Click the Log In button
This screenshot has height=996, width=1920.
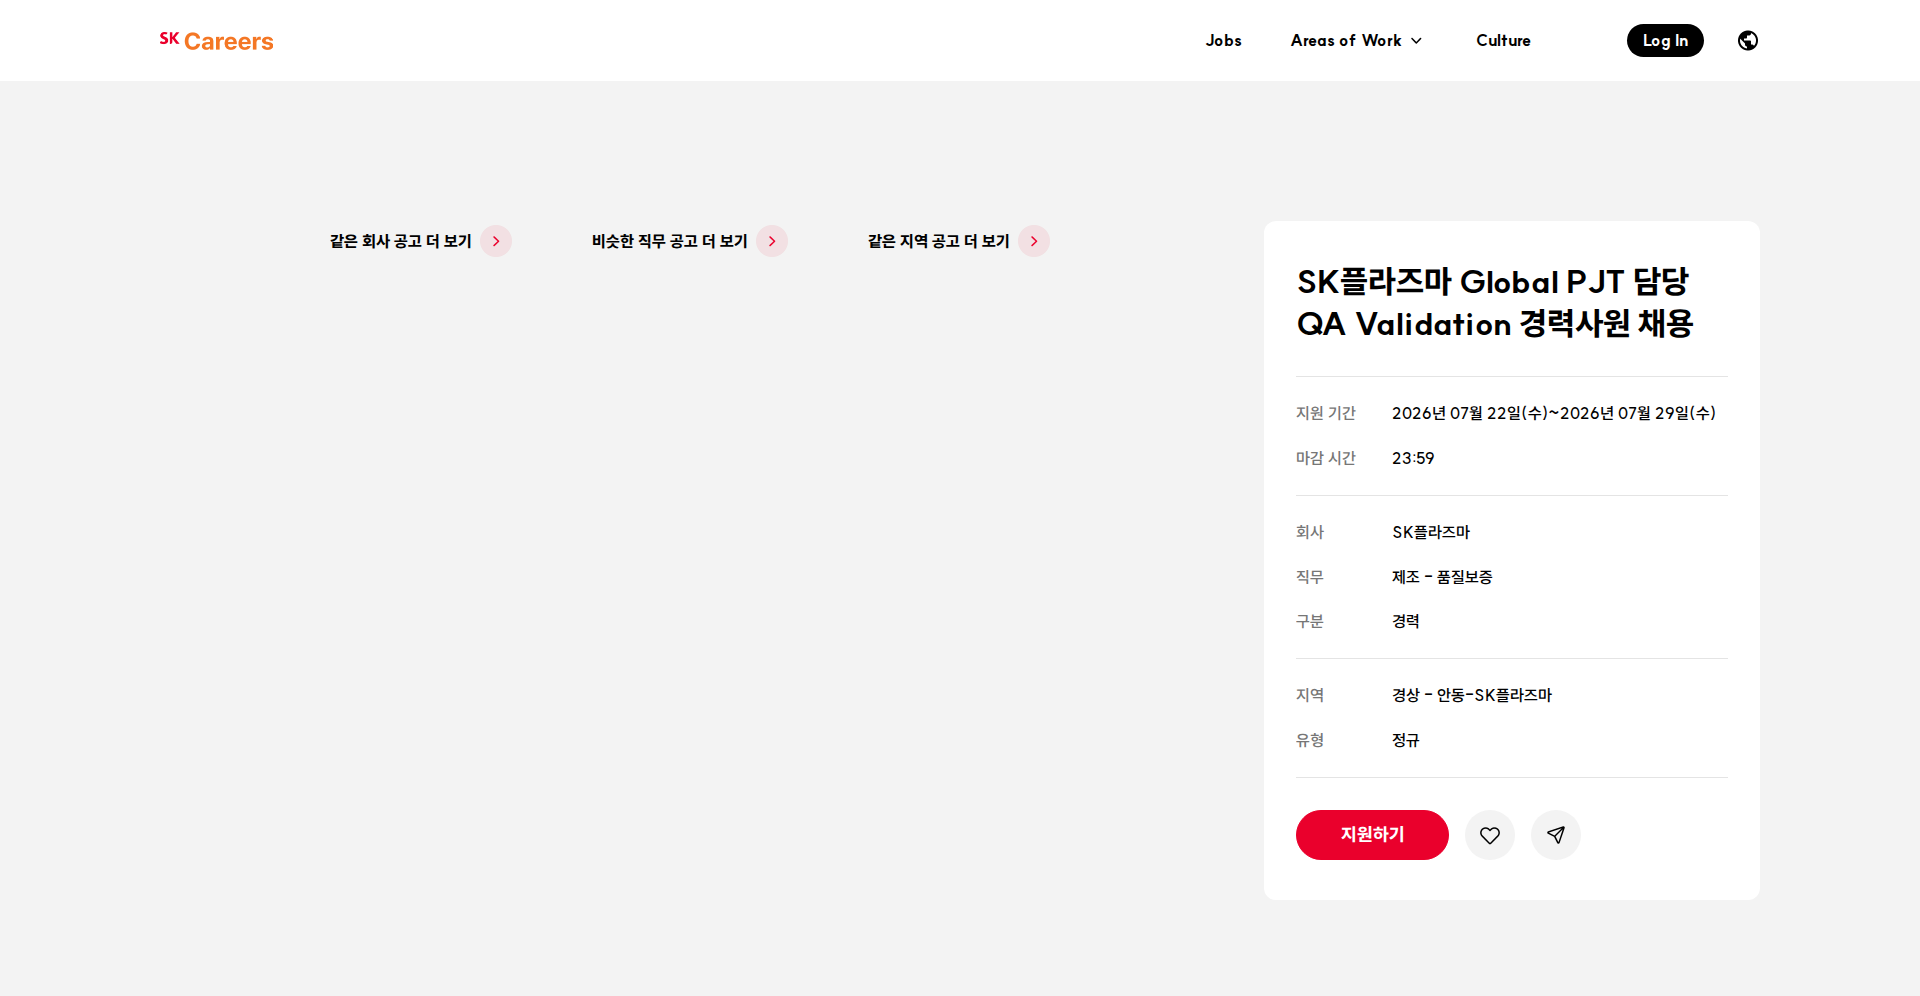pyautogui.click(x=1665, y=40)
